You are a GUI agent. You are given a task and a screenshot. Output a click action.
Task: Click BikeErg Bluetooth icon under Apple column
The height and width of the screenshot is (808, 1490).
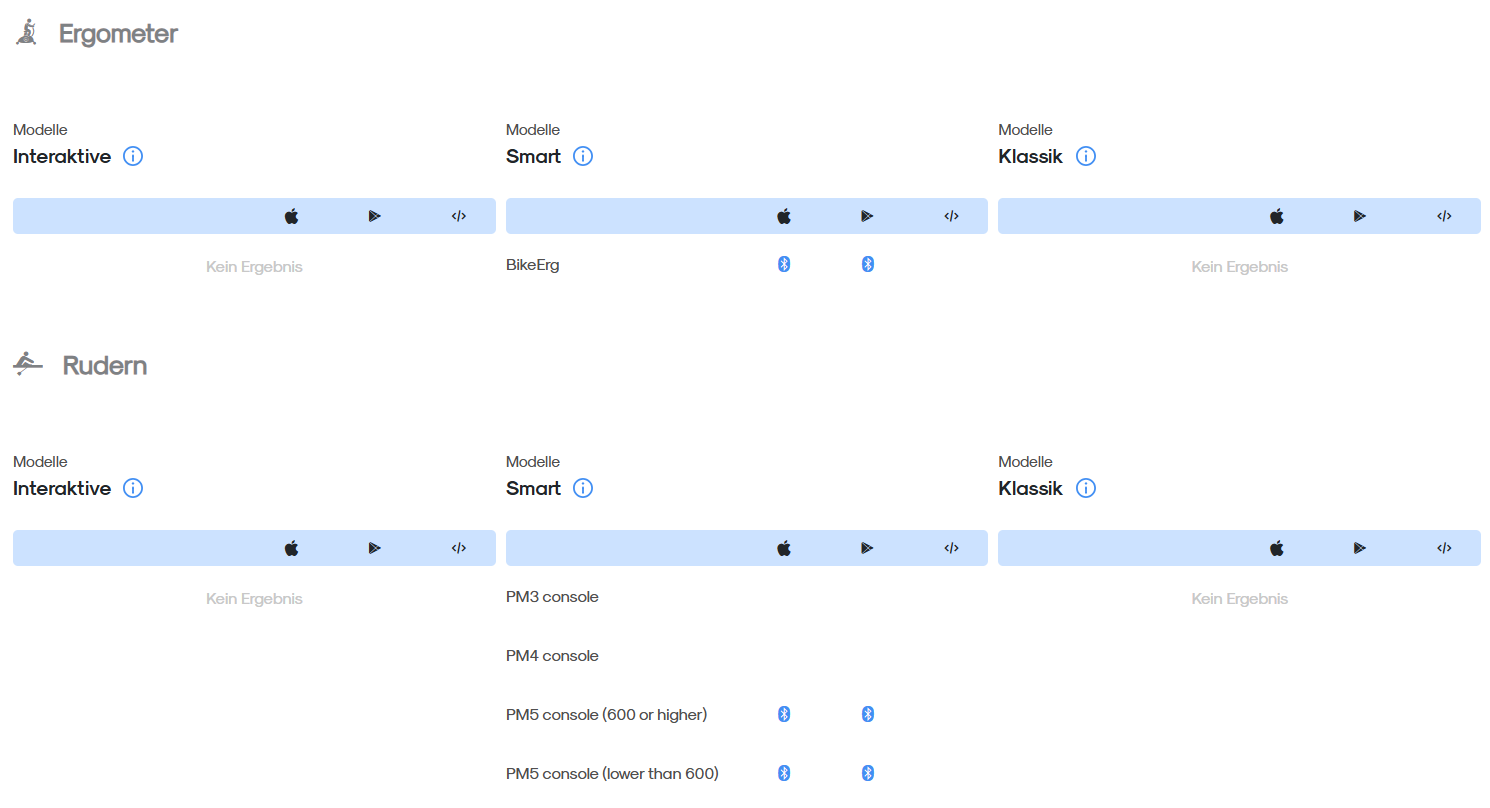tap(784, 264)
